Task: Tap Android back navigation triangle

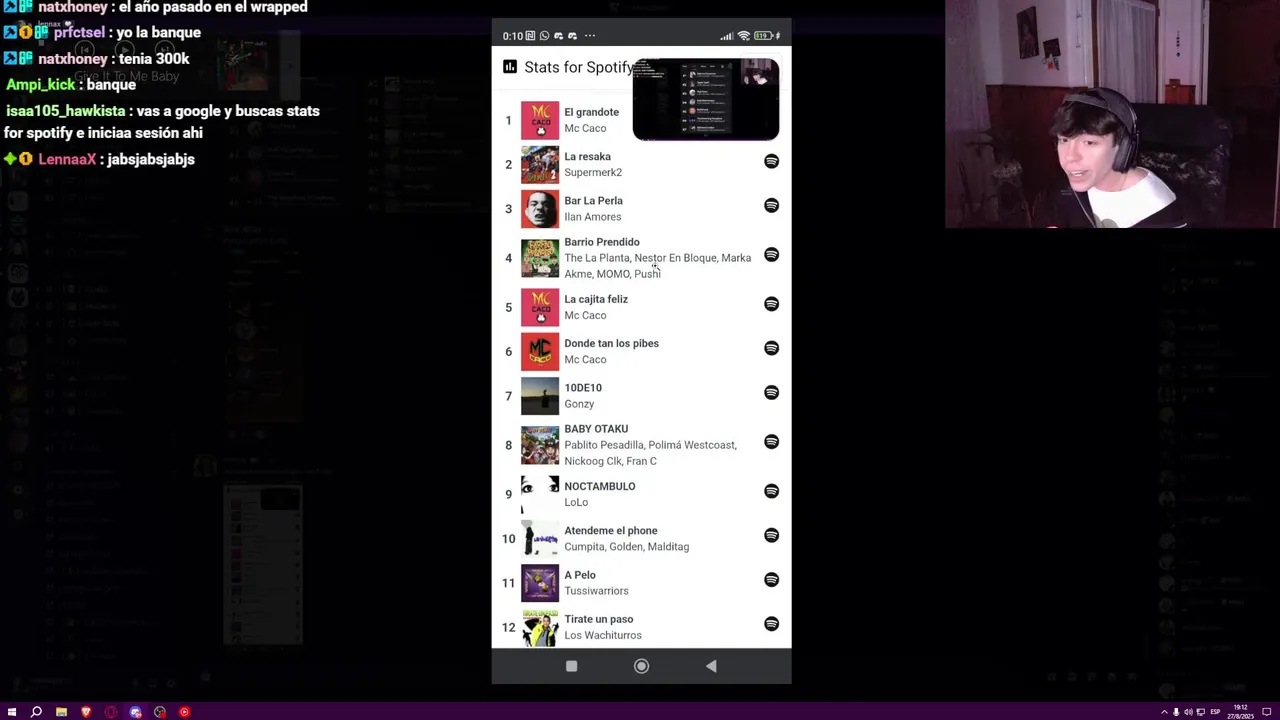Action: (x=711, y=666)
